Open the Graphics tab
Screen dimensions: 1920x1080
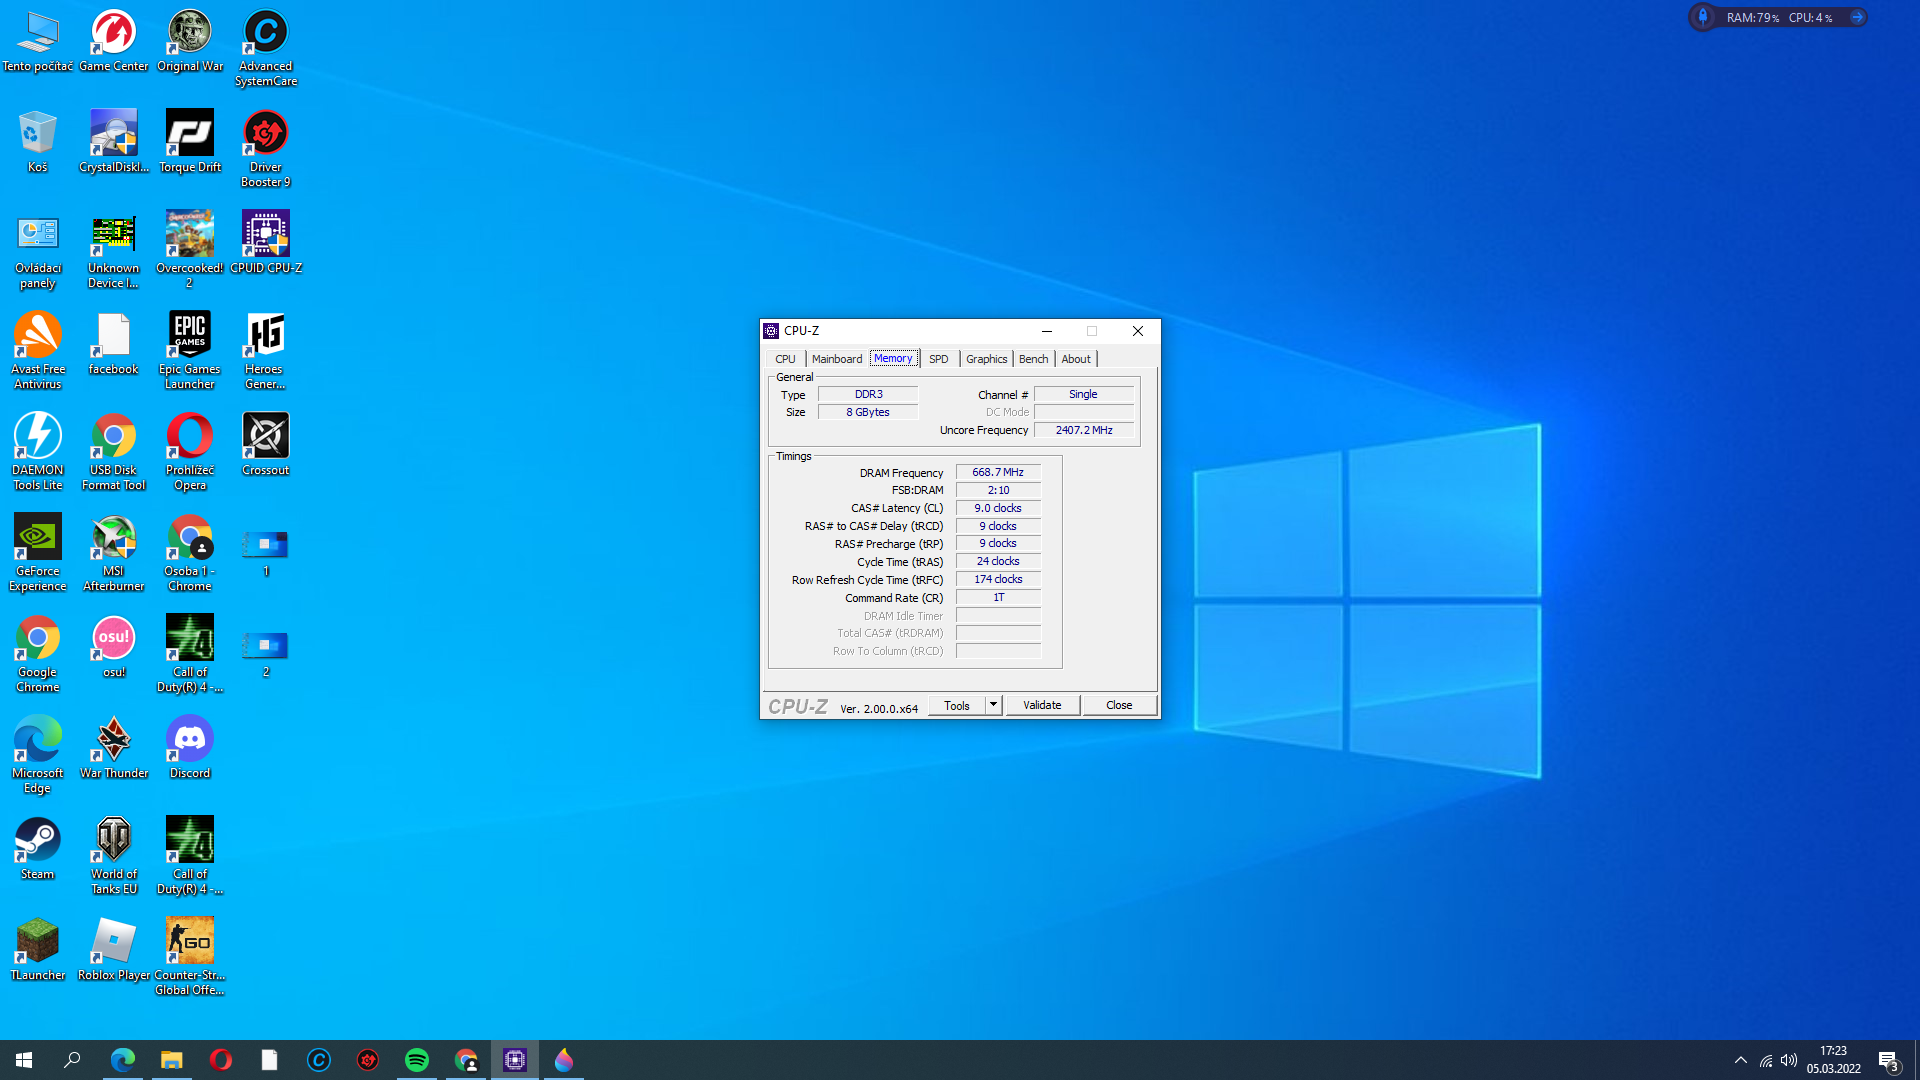[x=986, y=359]
